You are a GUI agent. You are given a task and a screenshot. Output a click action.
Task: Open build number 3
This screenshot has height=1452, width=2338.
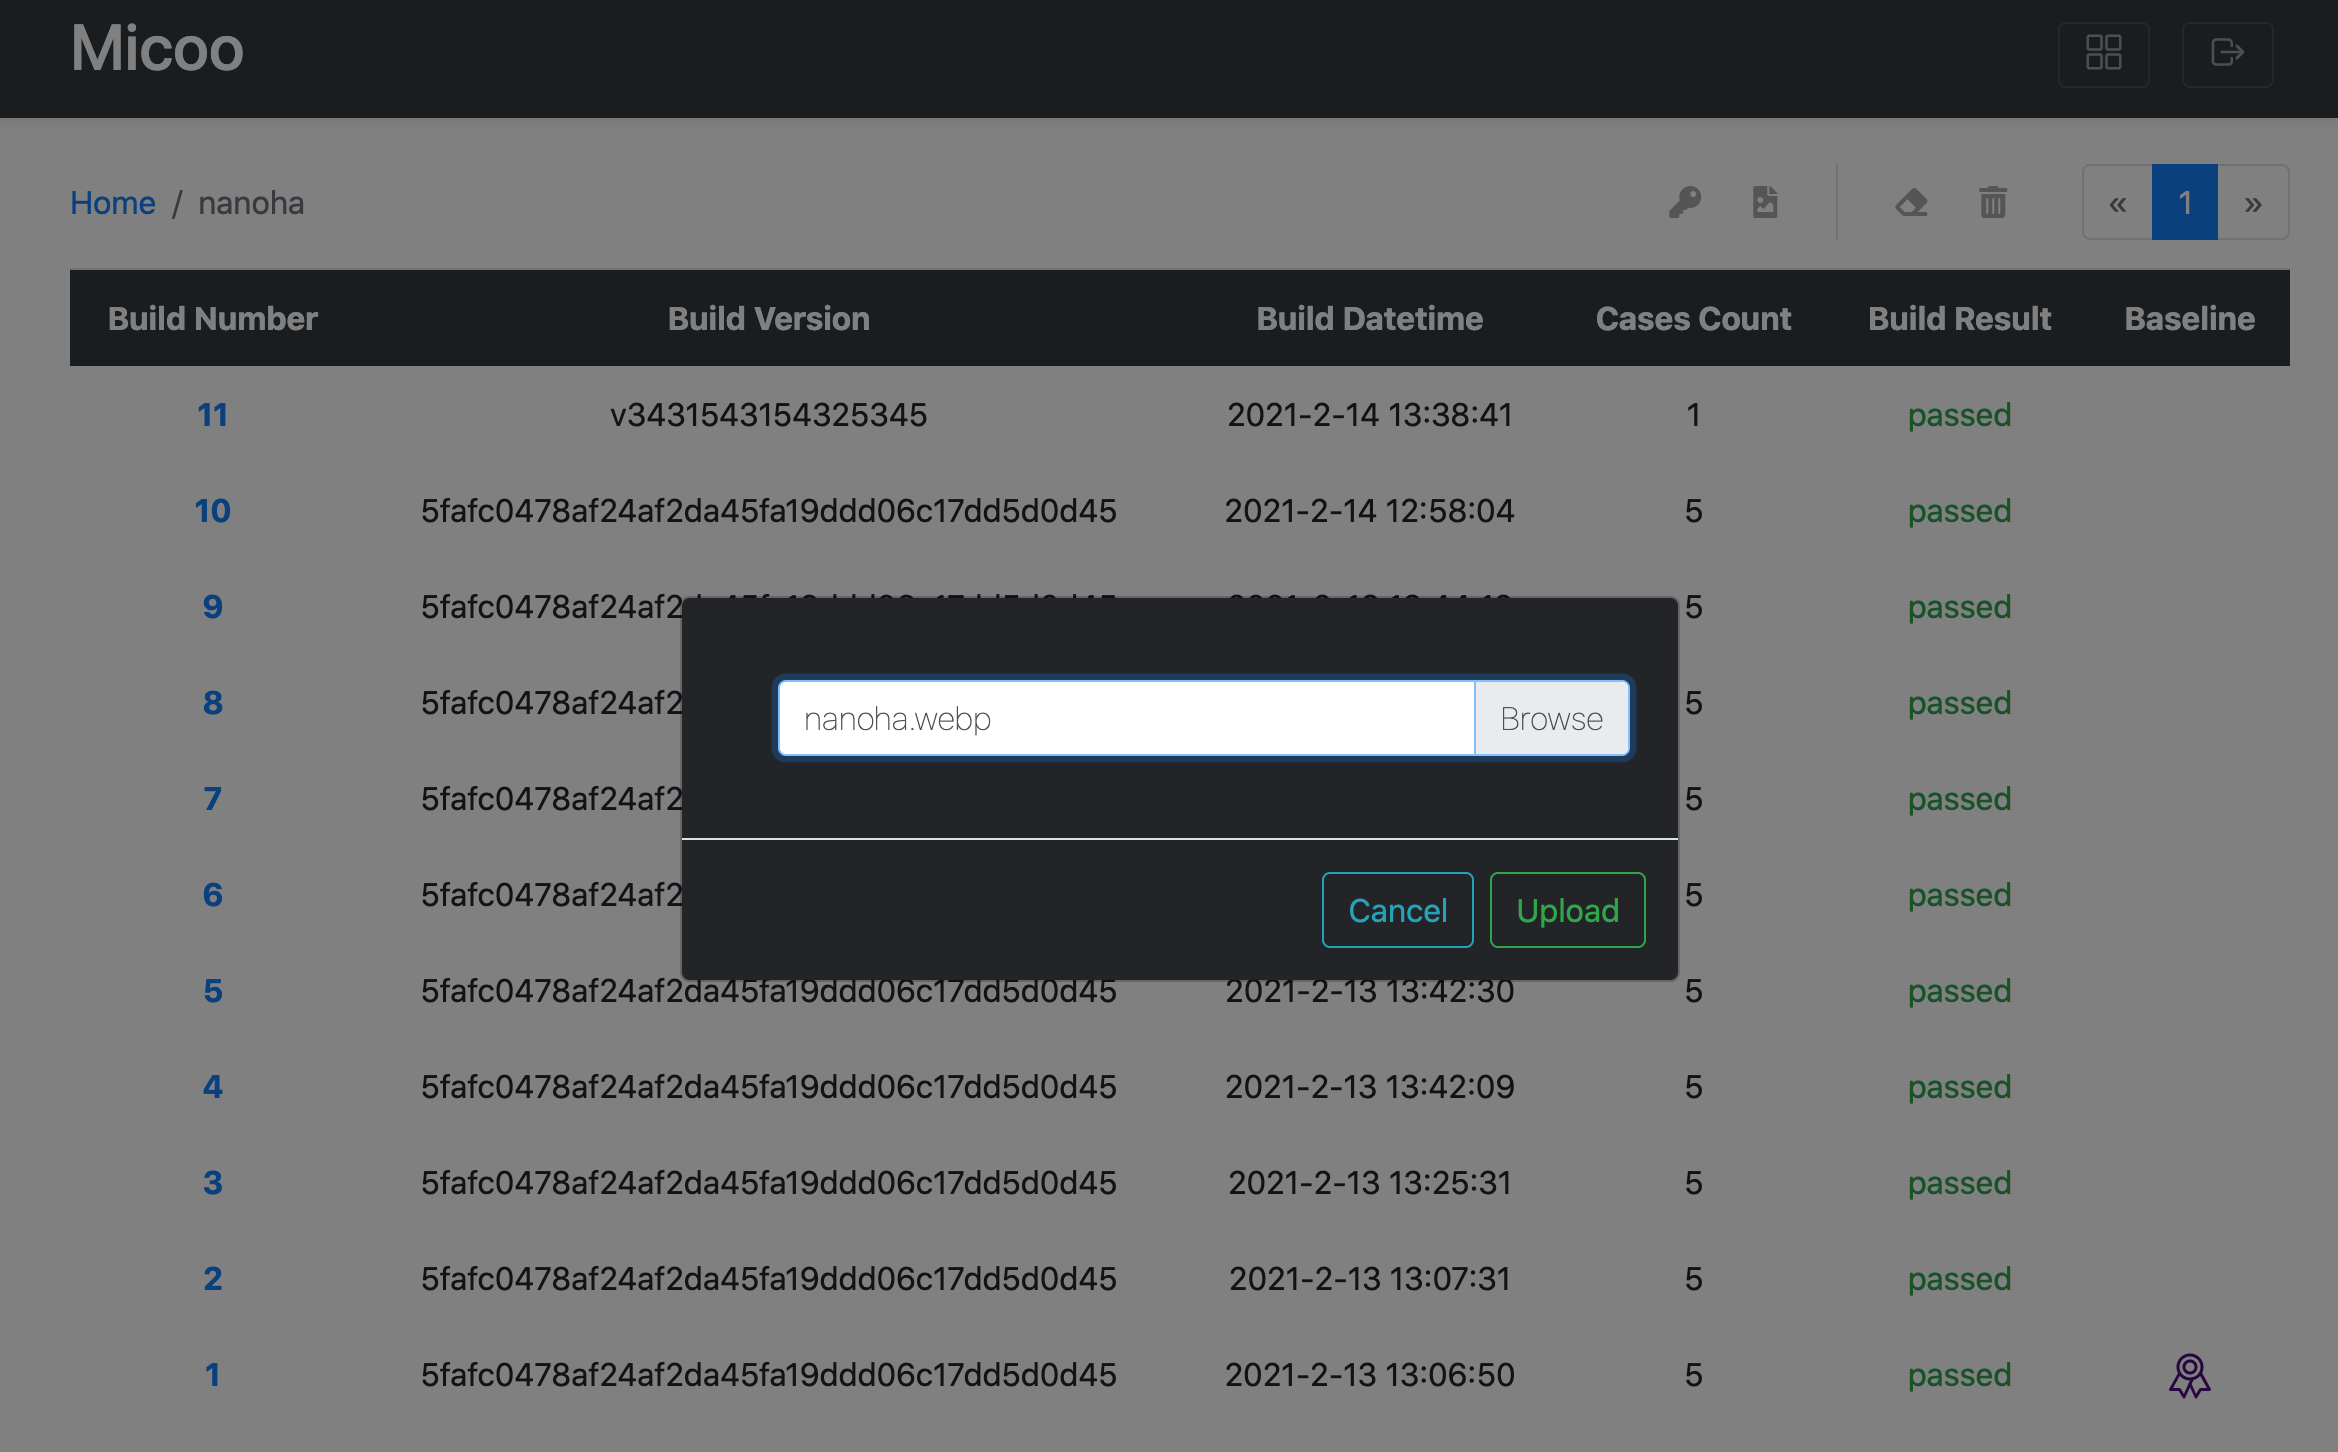click(x=213, y=1183)
